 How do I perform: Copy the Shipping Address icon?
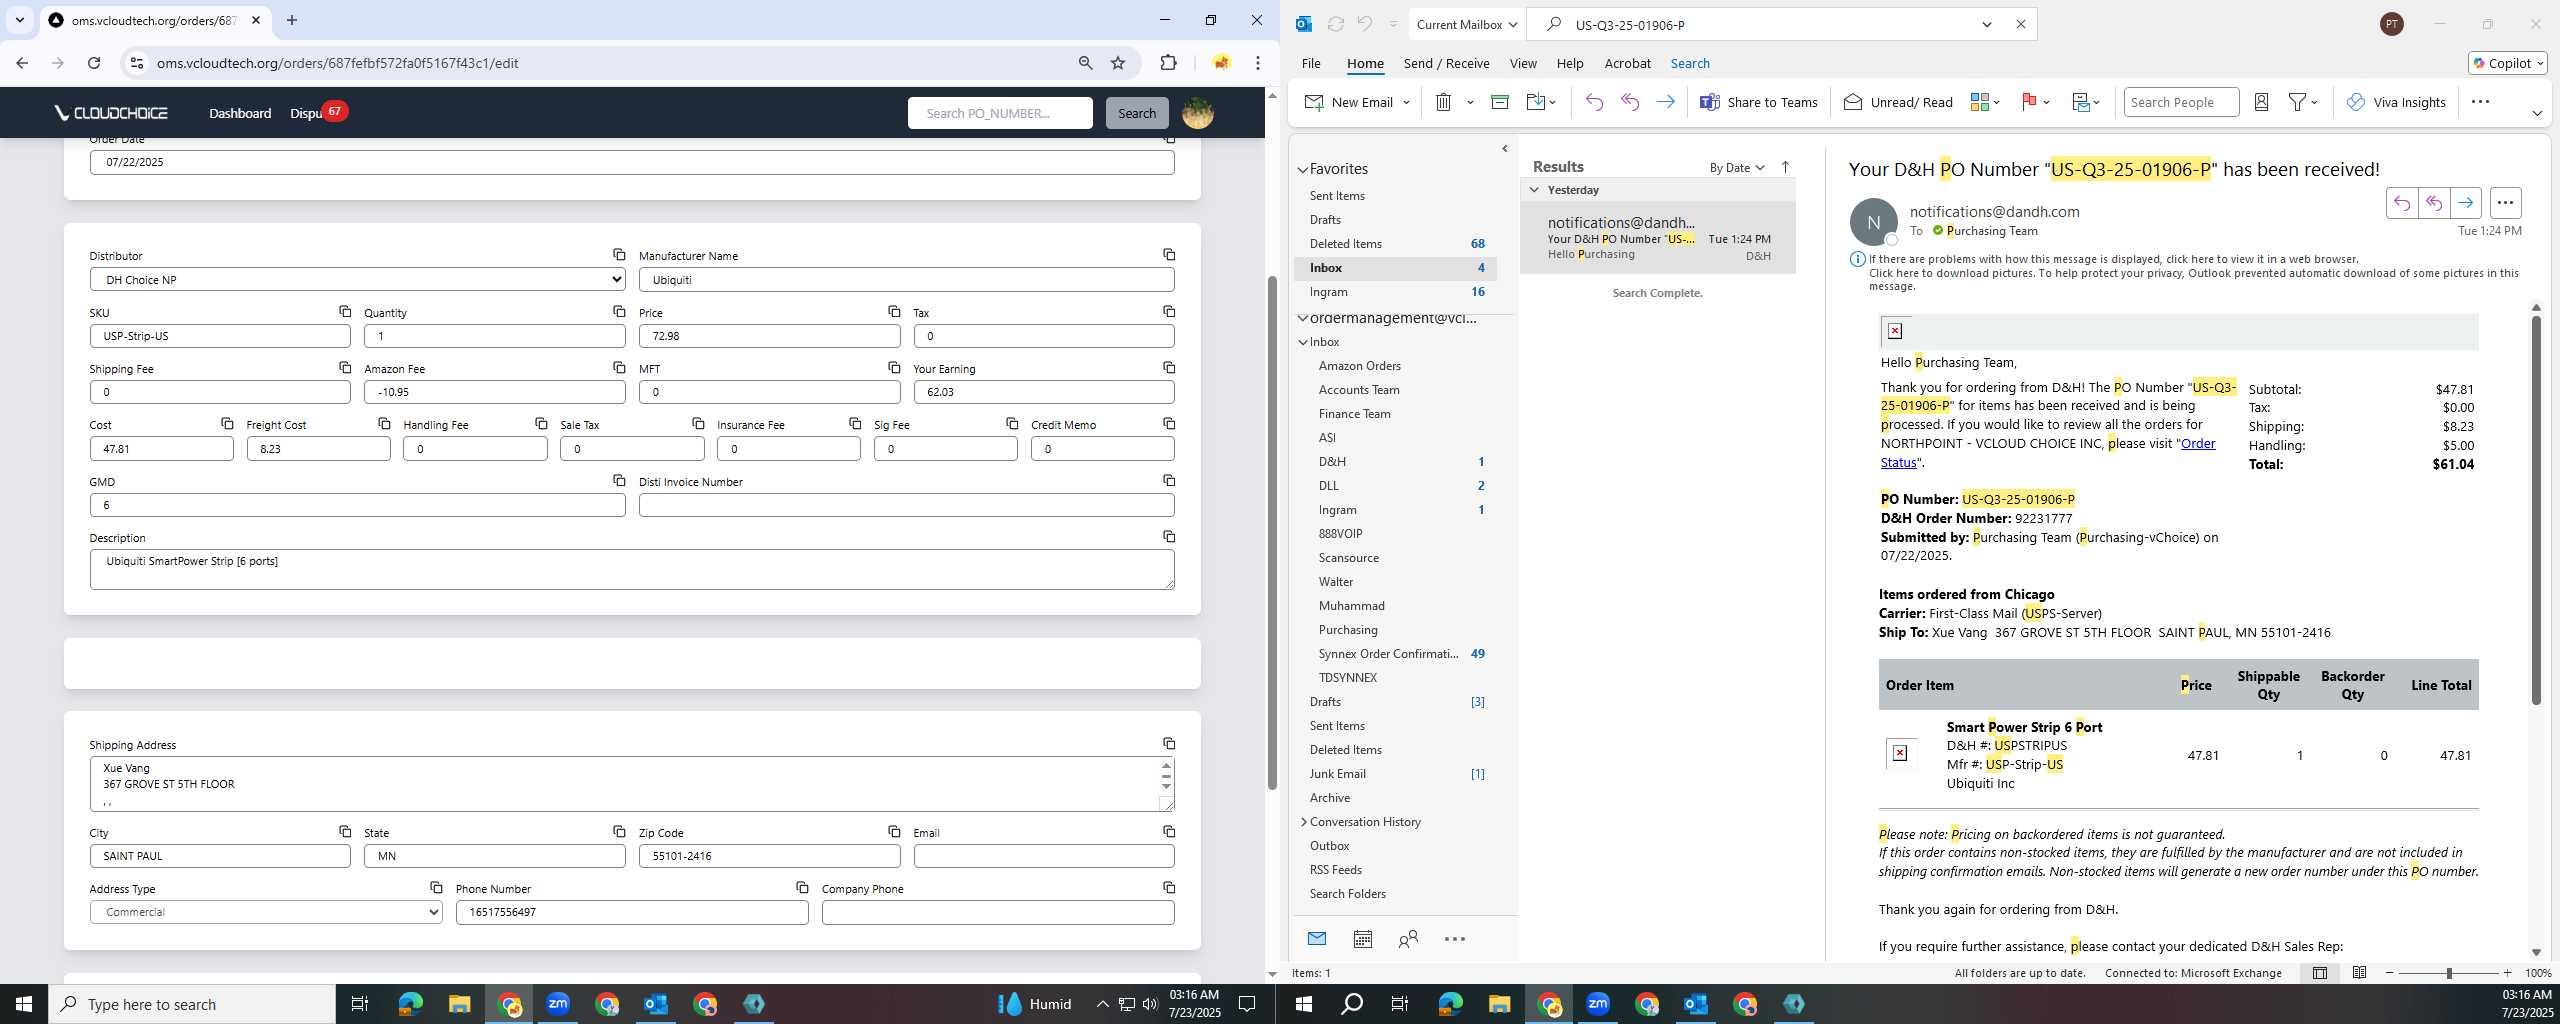[1169, 743]
